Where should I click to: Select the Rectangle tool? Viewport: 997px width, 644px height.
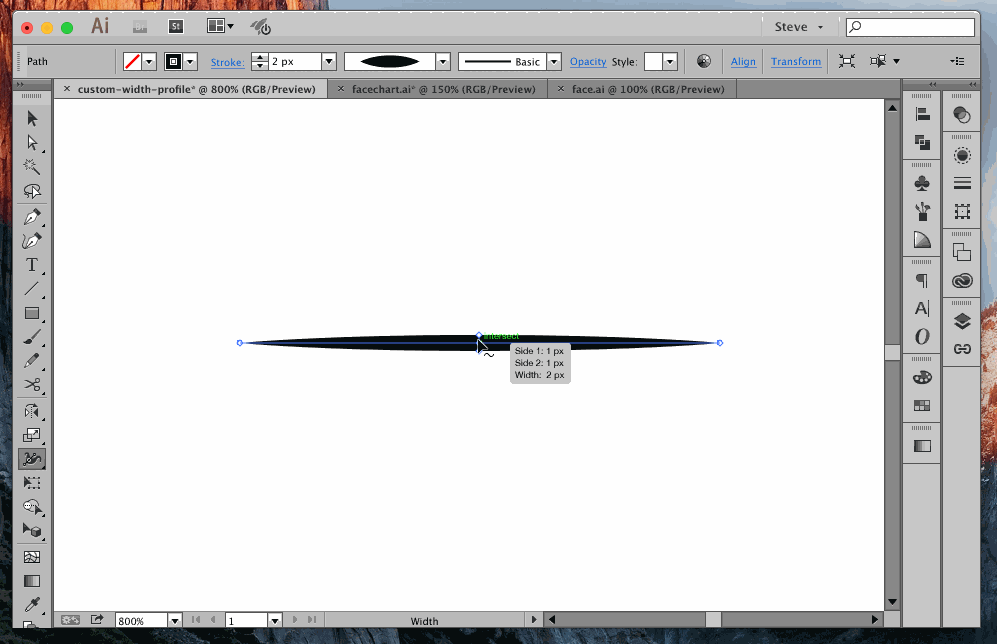pos(32,313)
